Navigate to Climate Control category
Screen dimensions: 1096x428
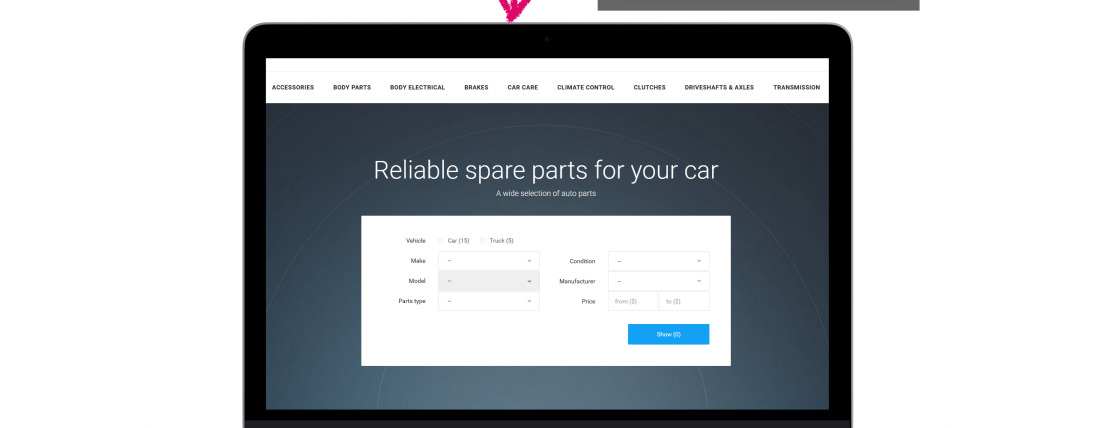click(585, 88)
